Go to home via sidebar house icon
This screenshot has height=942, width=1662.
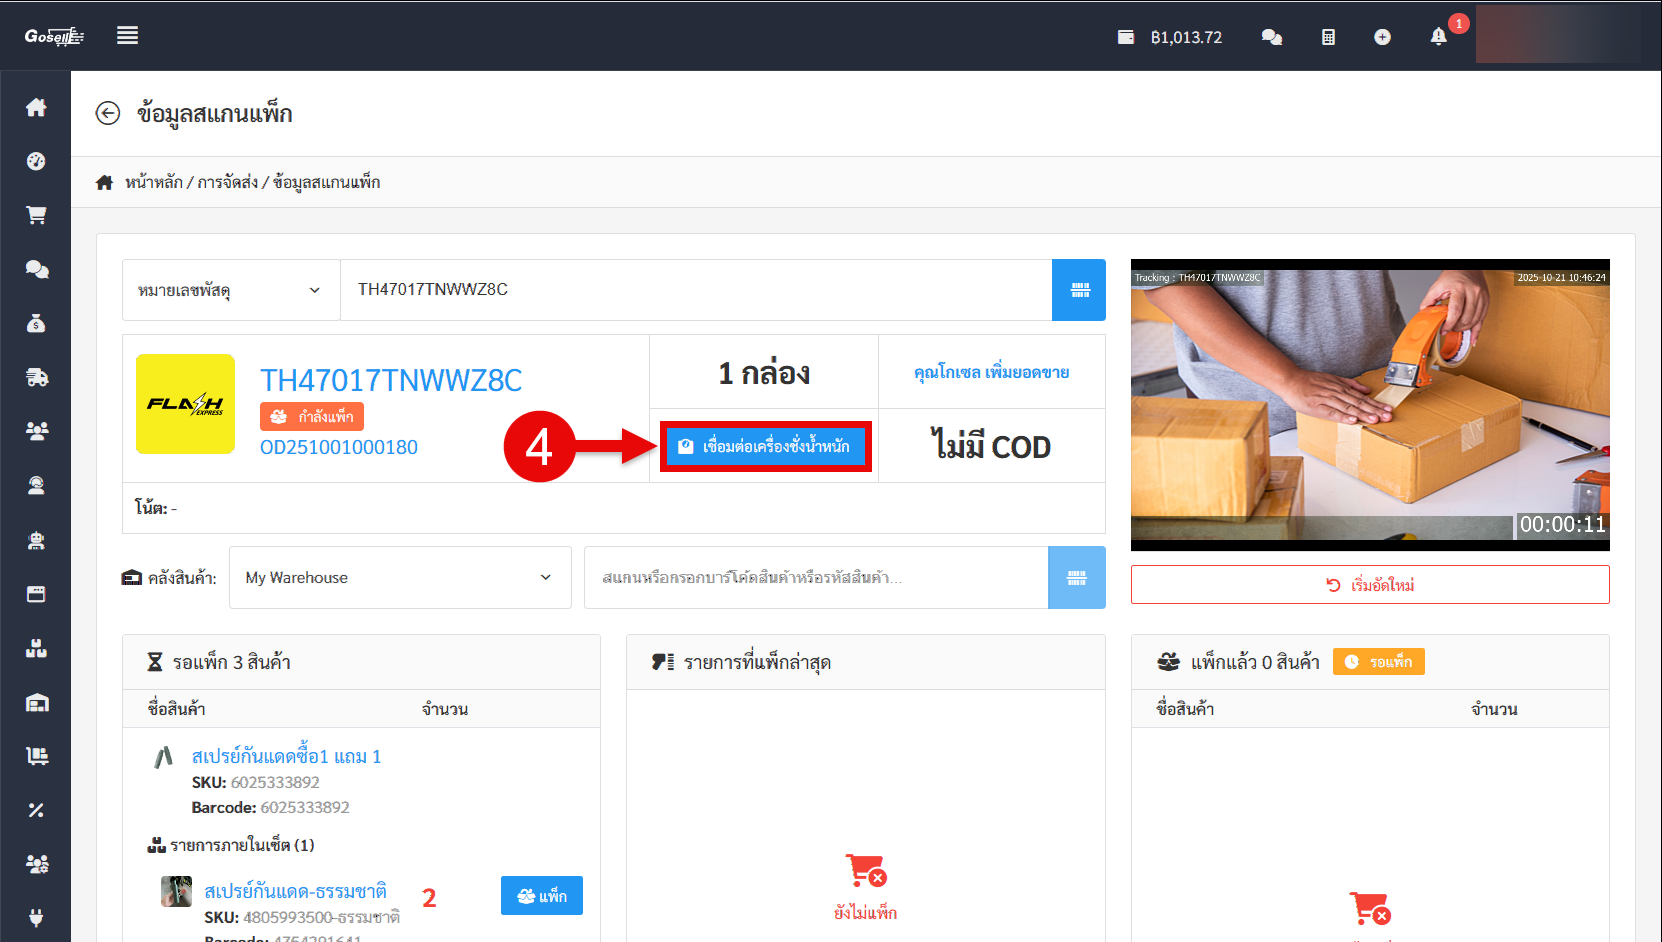(36, 107)
